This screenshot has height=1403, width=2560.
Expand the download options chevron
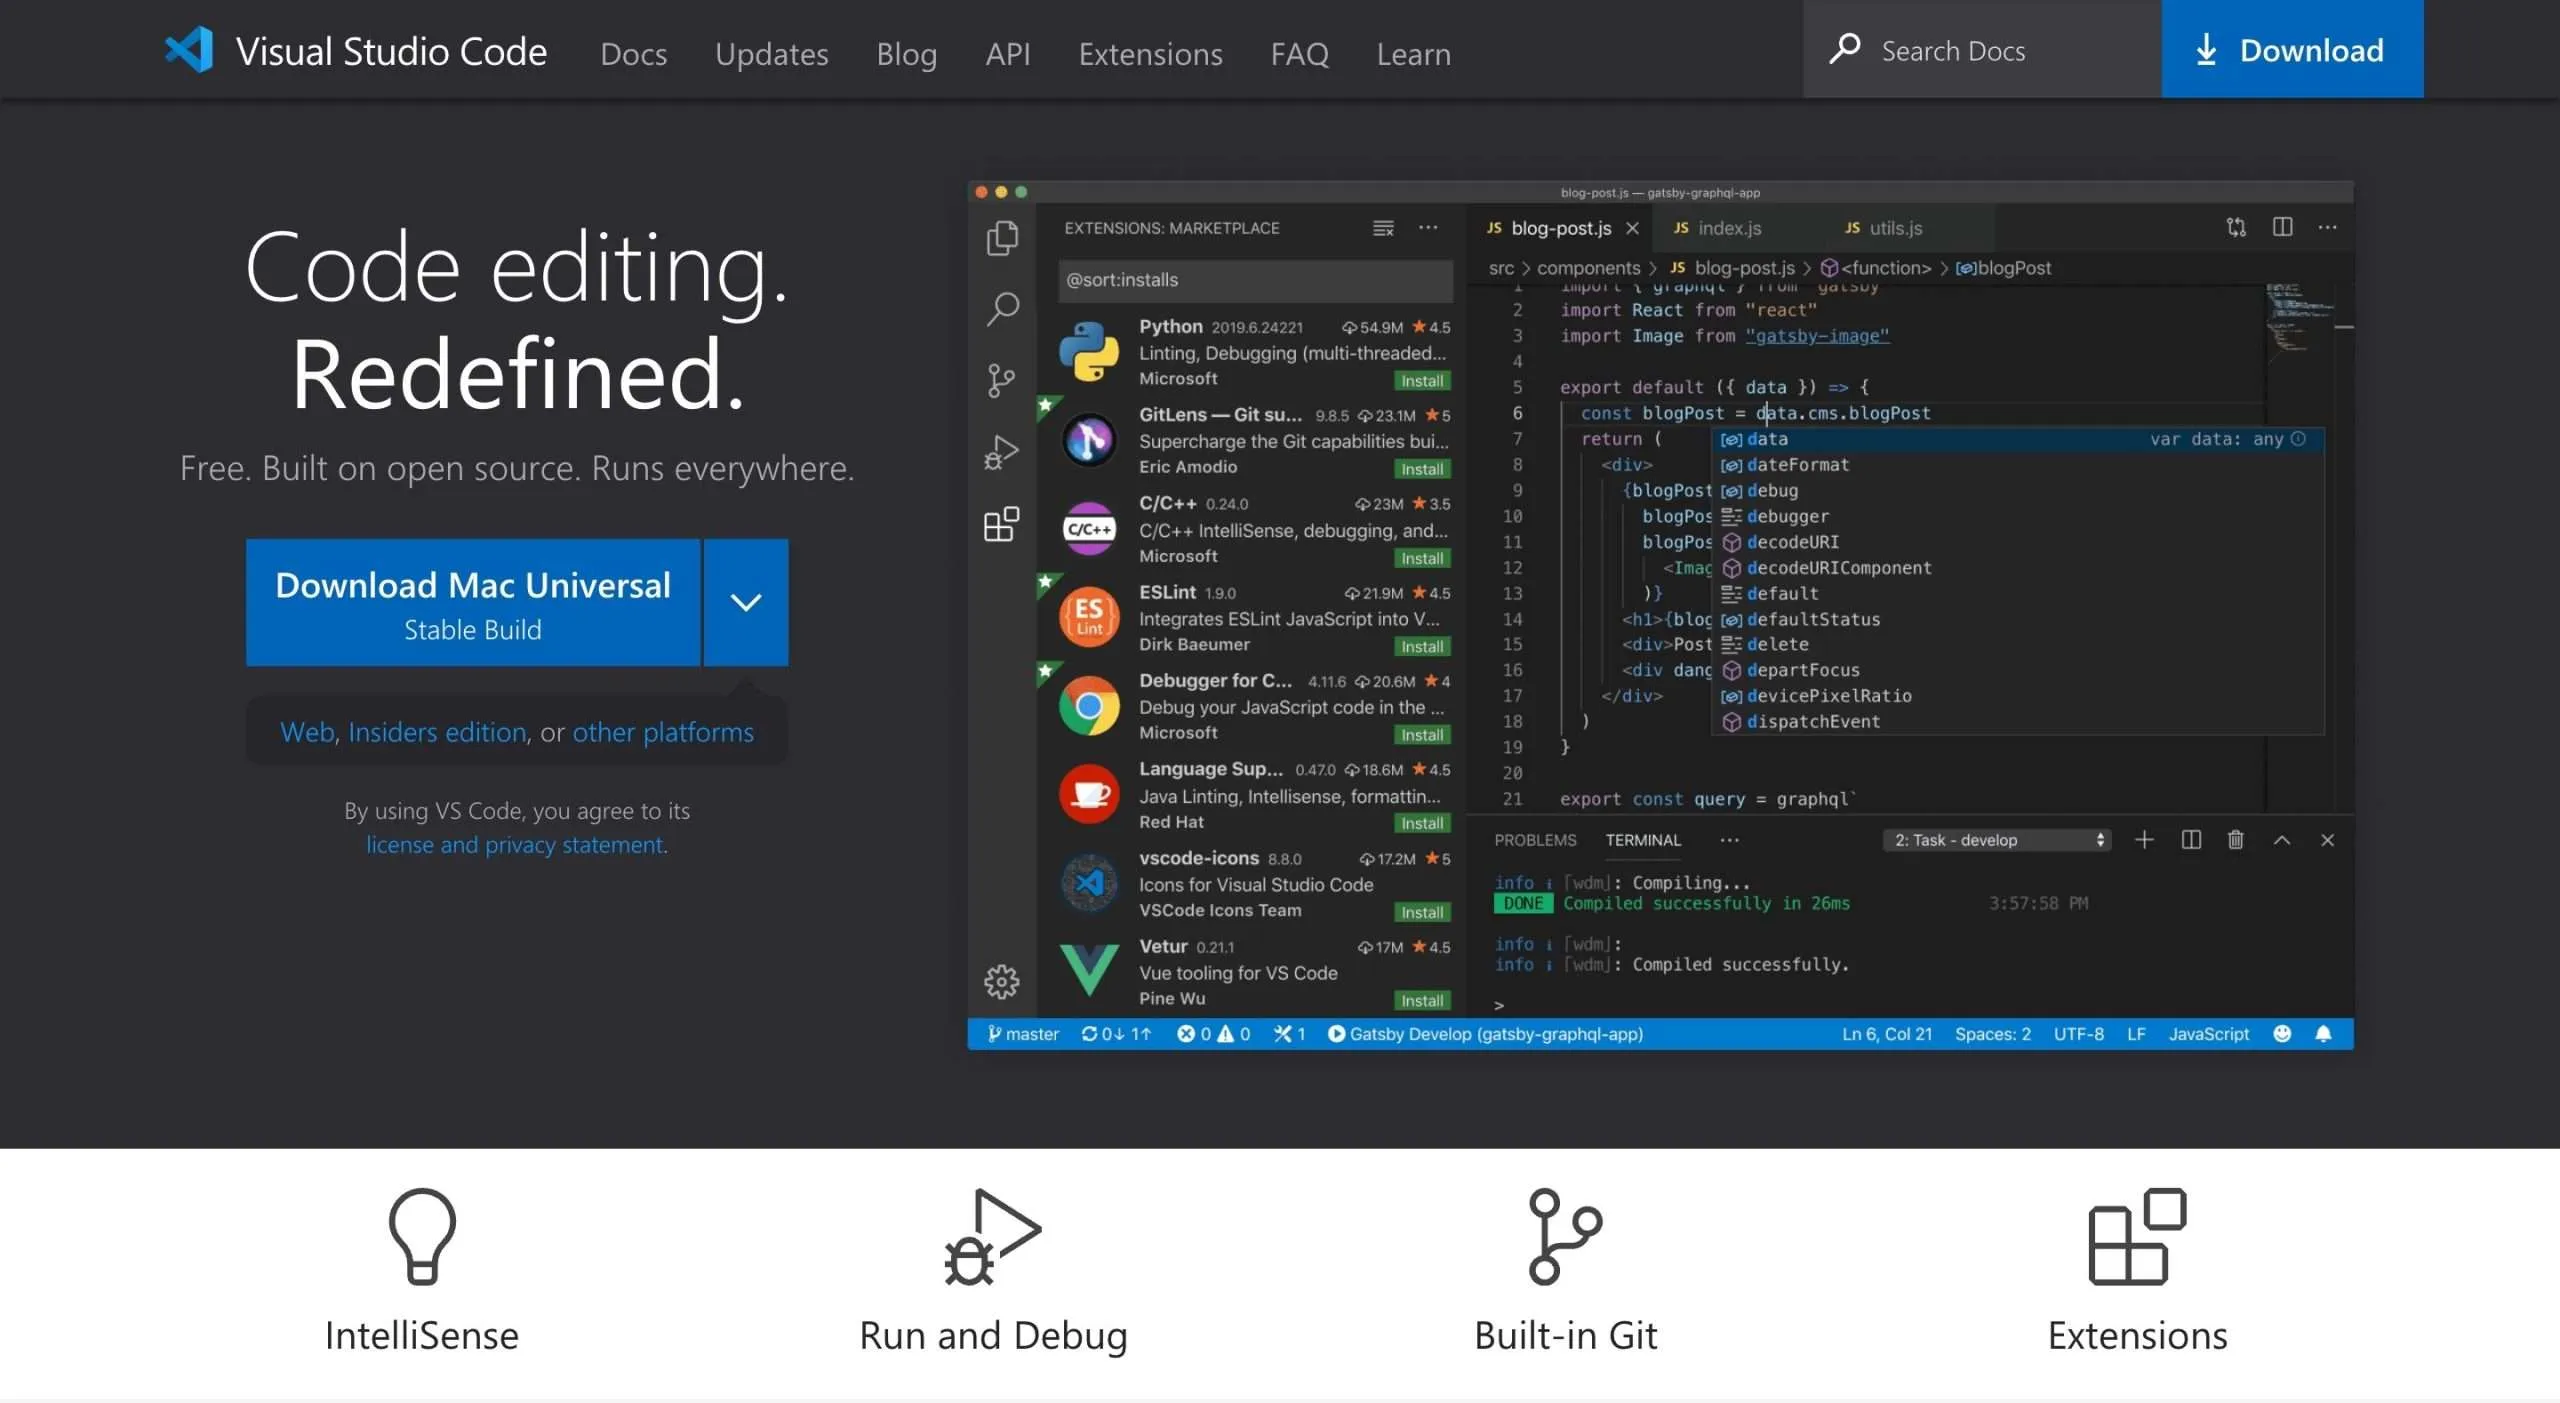pyautogui.click(x=746, y=603)
